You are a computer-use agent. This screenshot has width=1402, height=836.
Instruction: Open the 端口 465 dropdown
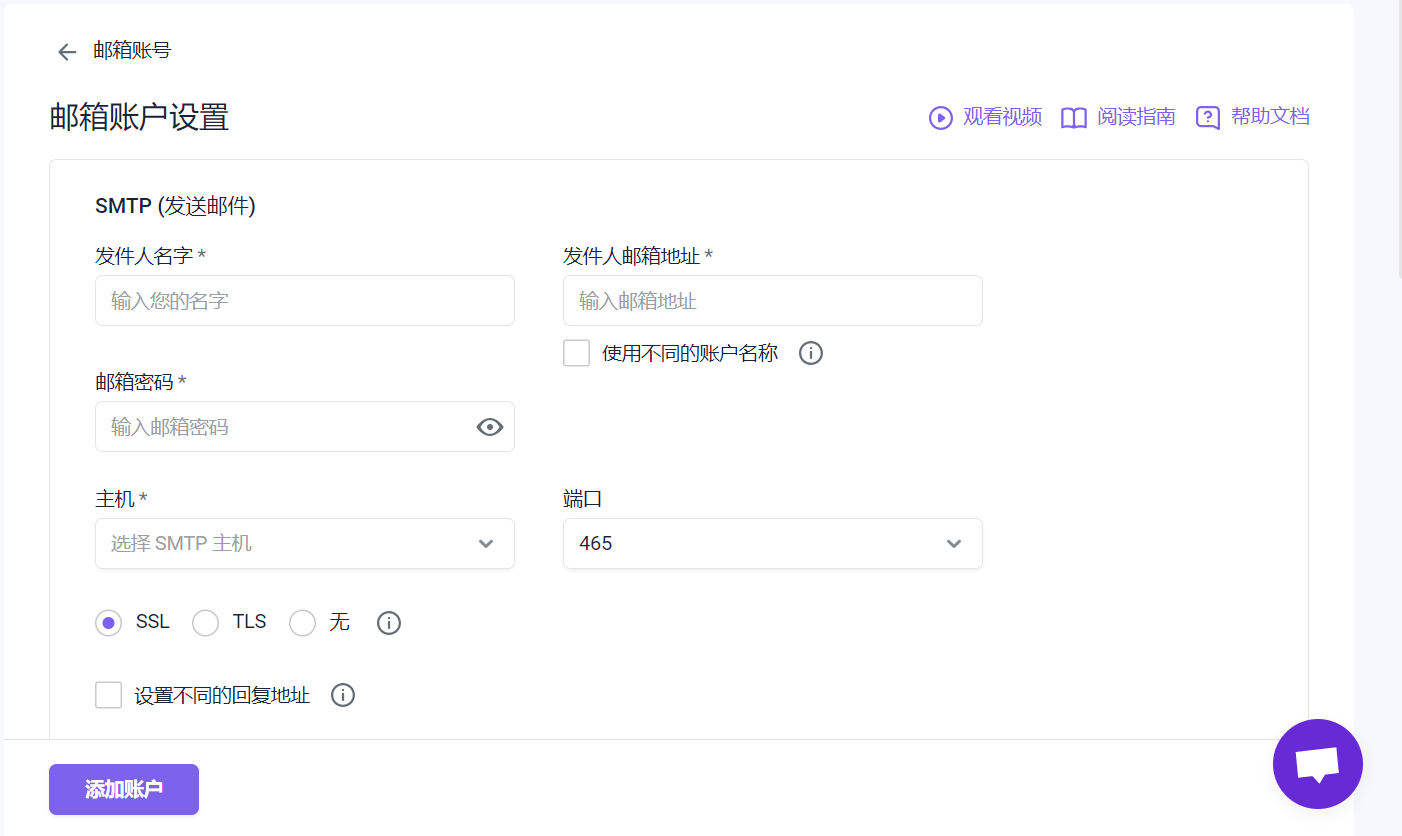click(773, 544)
